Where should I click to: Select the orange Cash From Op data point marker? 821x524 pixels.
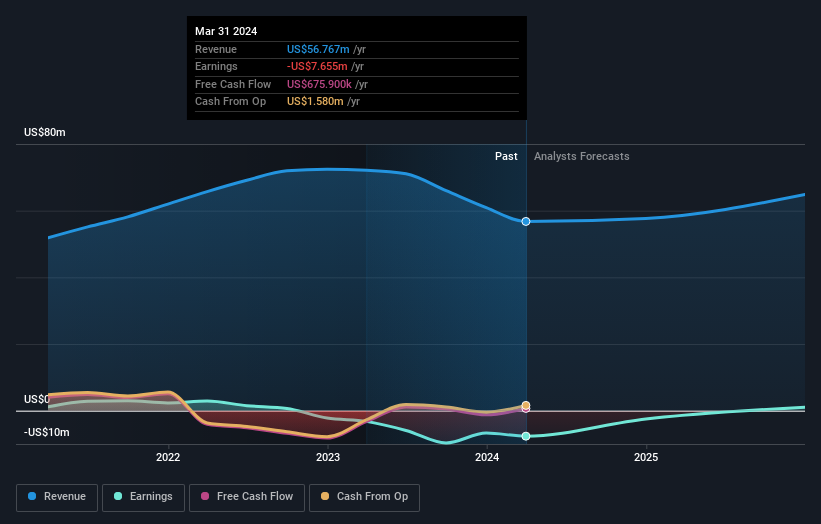pyautogui.click(x=526, y=405)
